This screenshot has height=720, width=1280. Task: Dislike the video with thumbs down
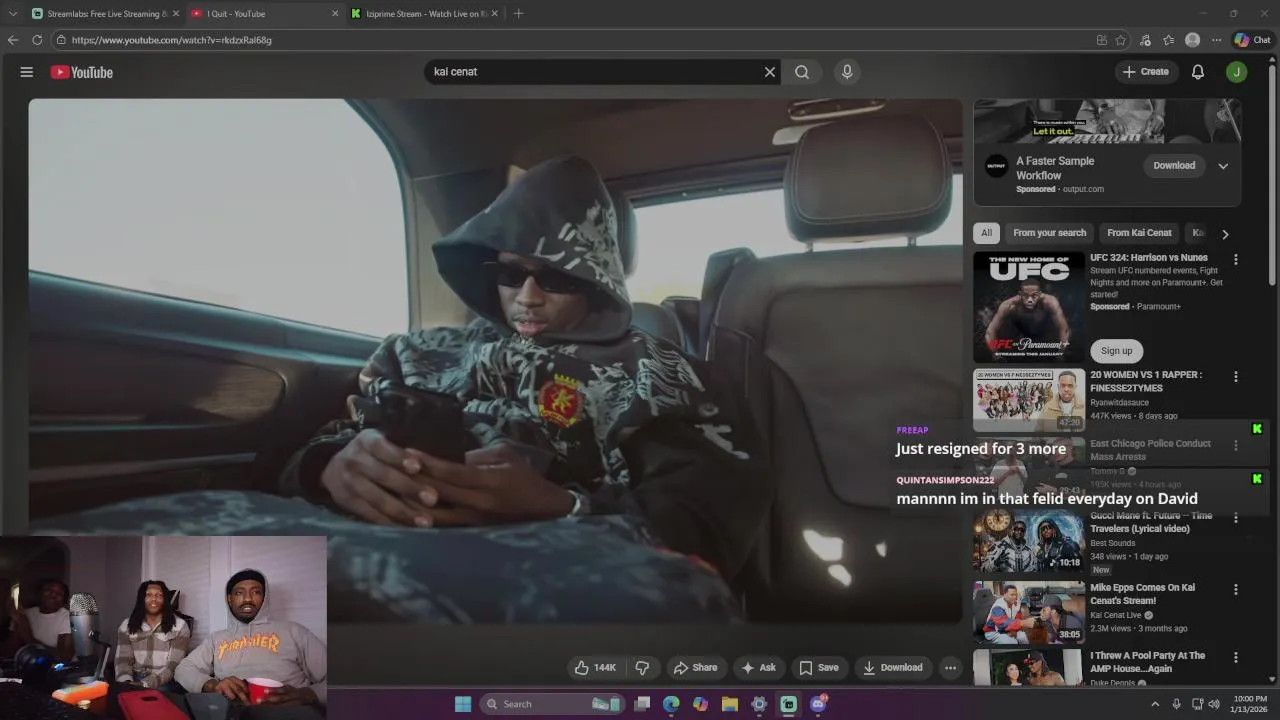[643, 668]
